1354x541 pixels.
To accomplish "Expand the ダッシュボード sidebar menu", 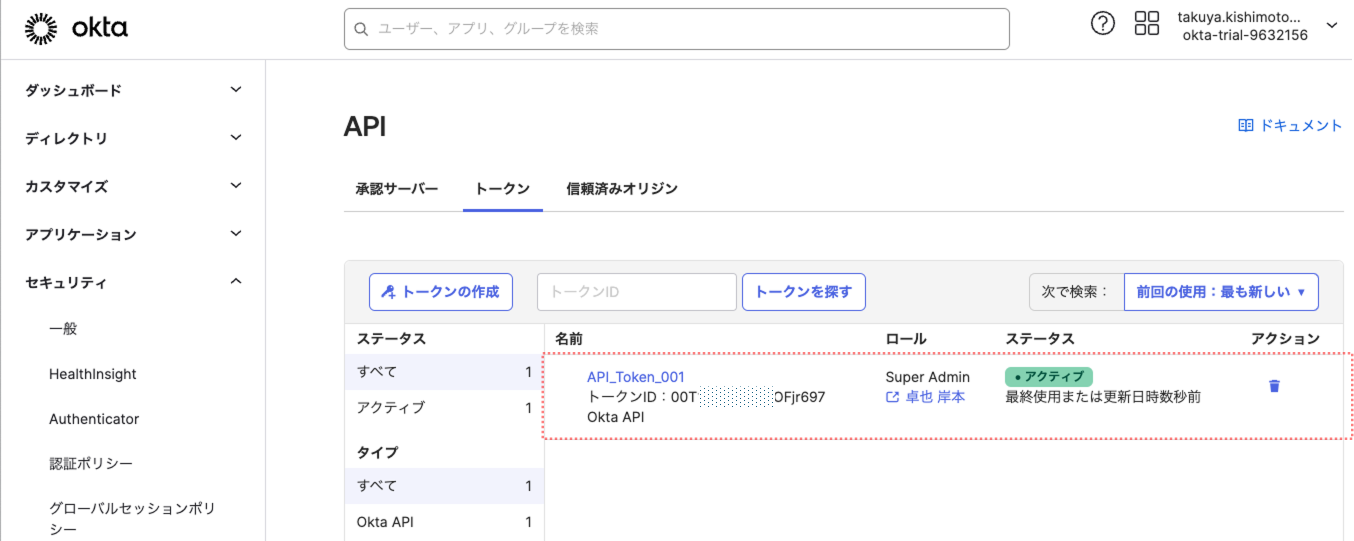I will 235,90.
